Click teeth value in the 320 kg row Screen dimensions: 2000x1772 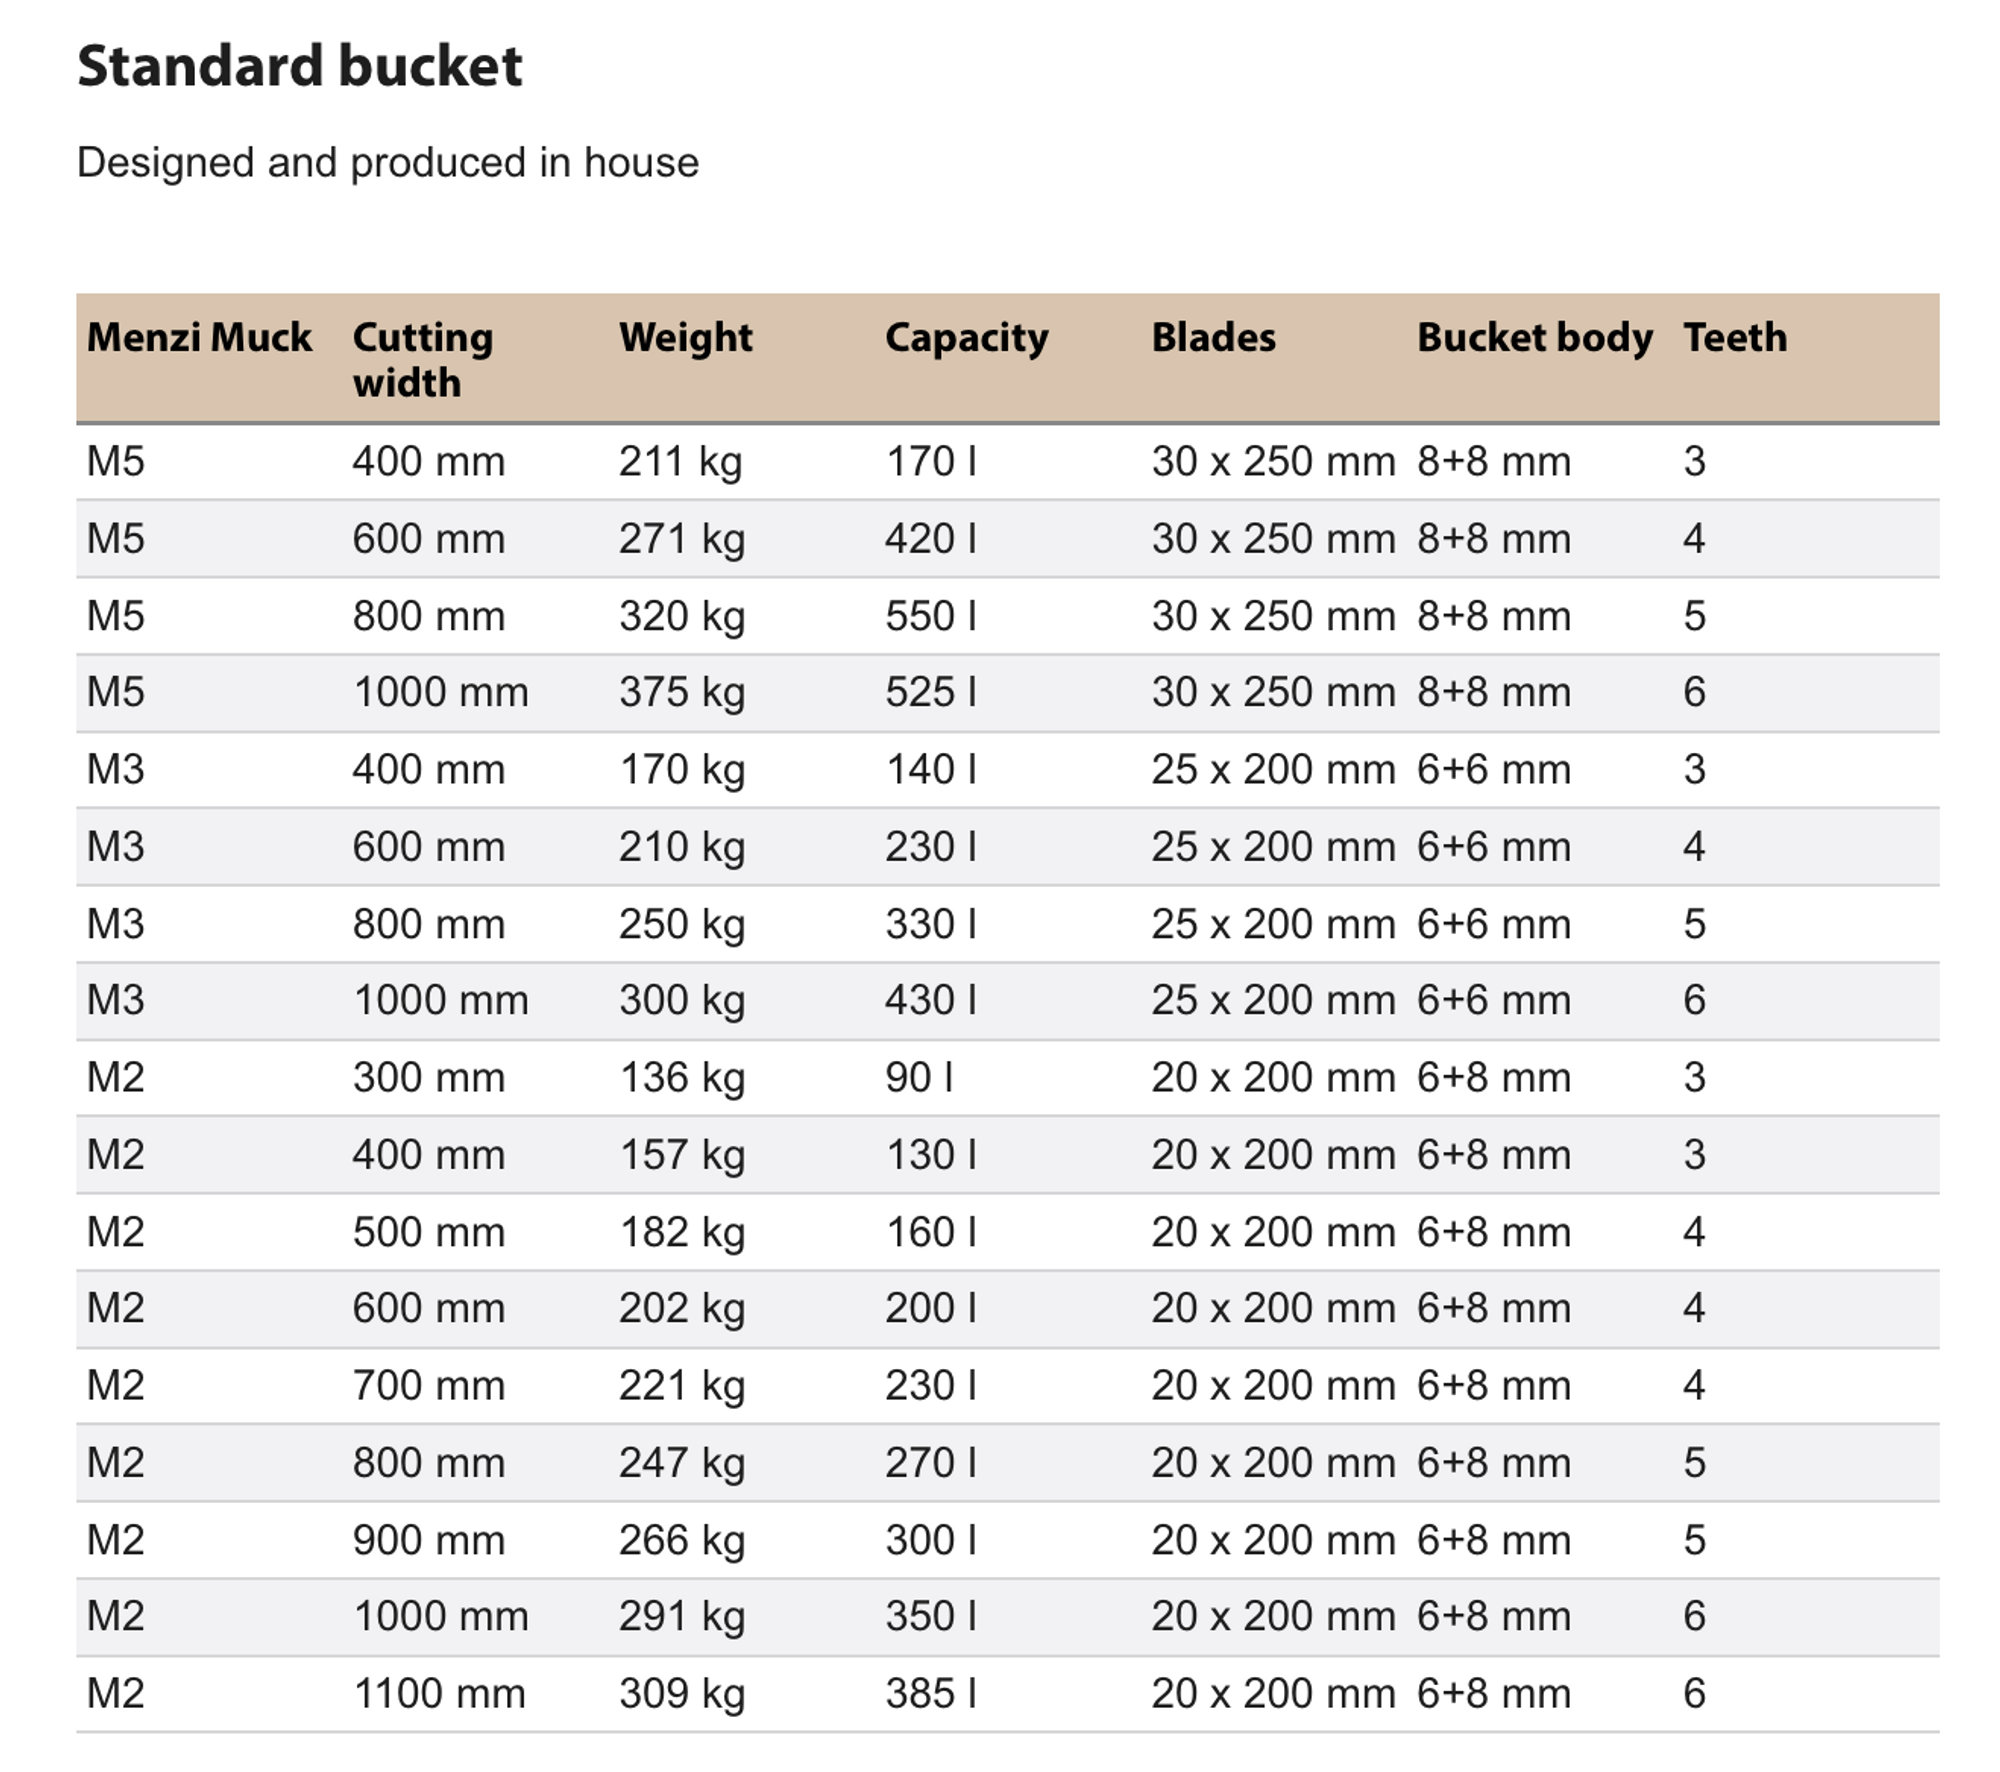point(1695,616)
